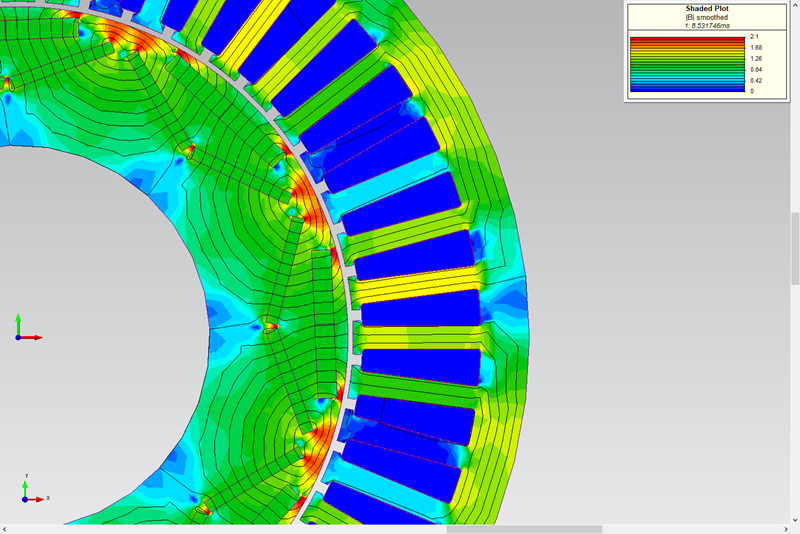Click the 1.68 legend scale value
This screenshot has height=534, width=800.
click(x=756, y=47)
